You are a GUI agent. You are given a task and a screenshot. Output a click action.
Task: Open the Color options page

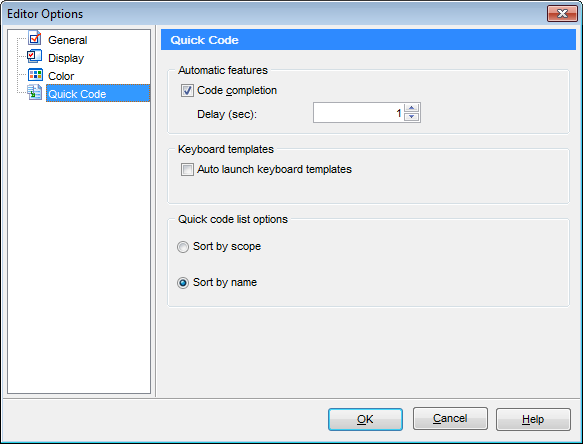(x=61, y=76)
